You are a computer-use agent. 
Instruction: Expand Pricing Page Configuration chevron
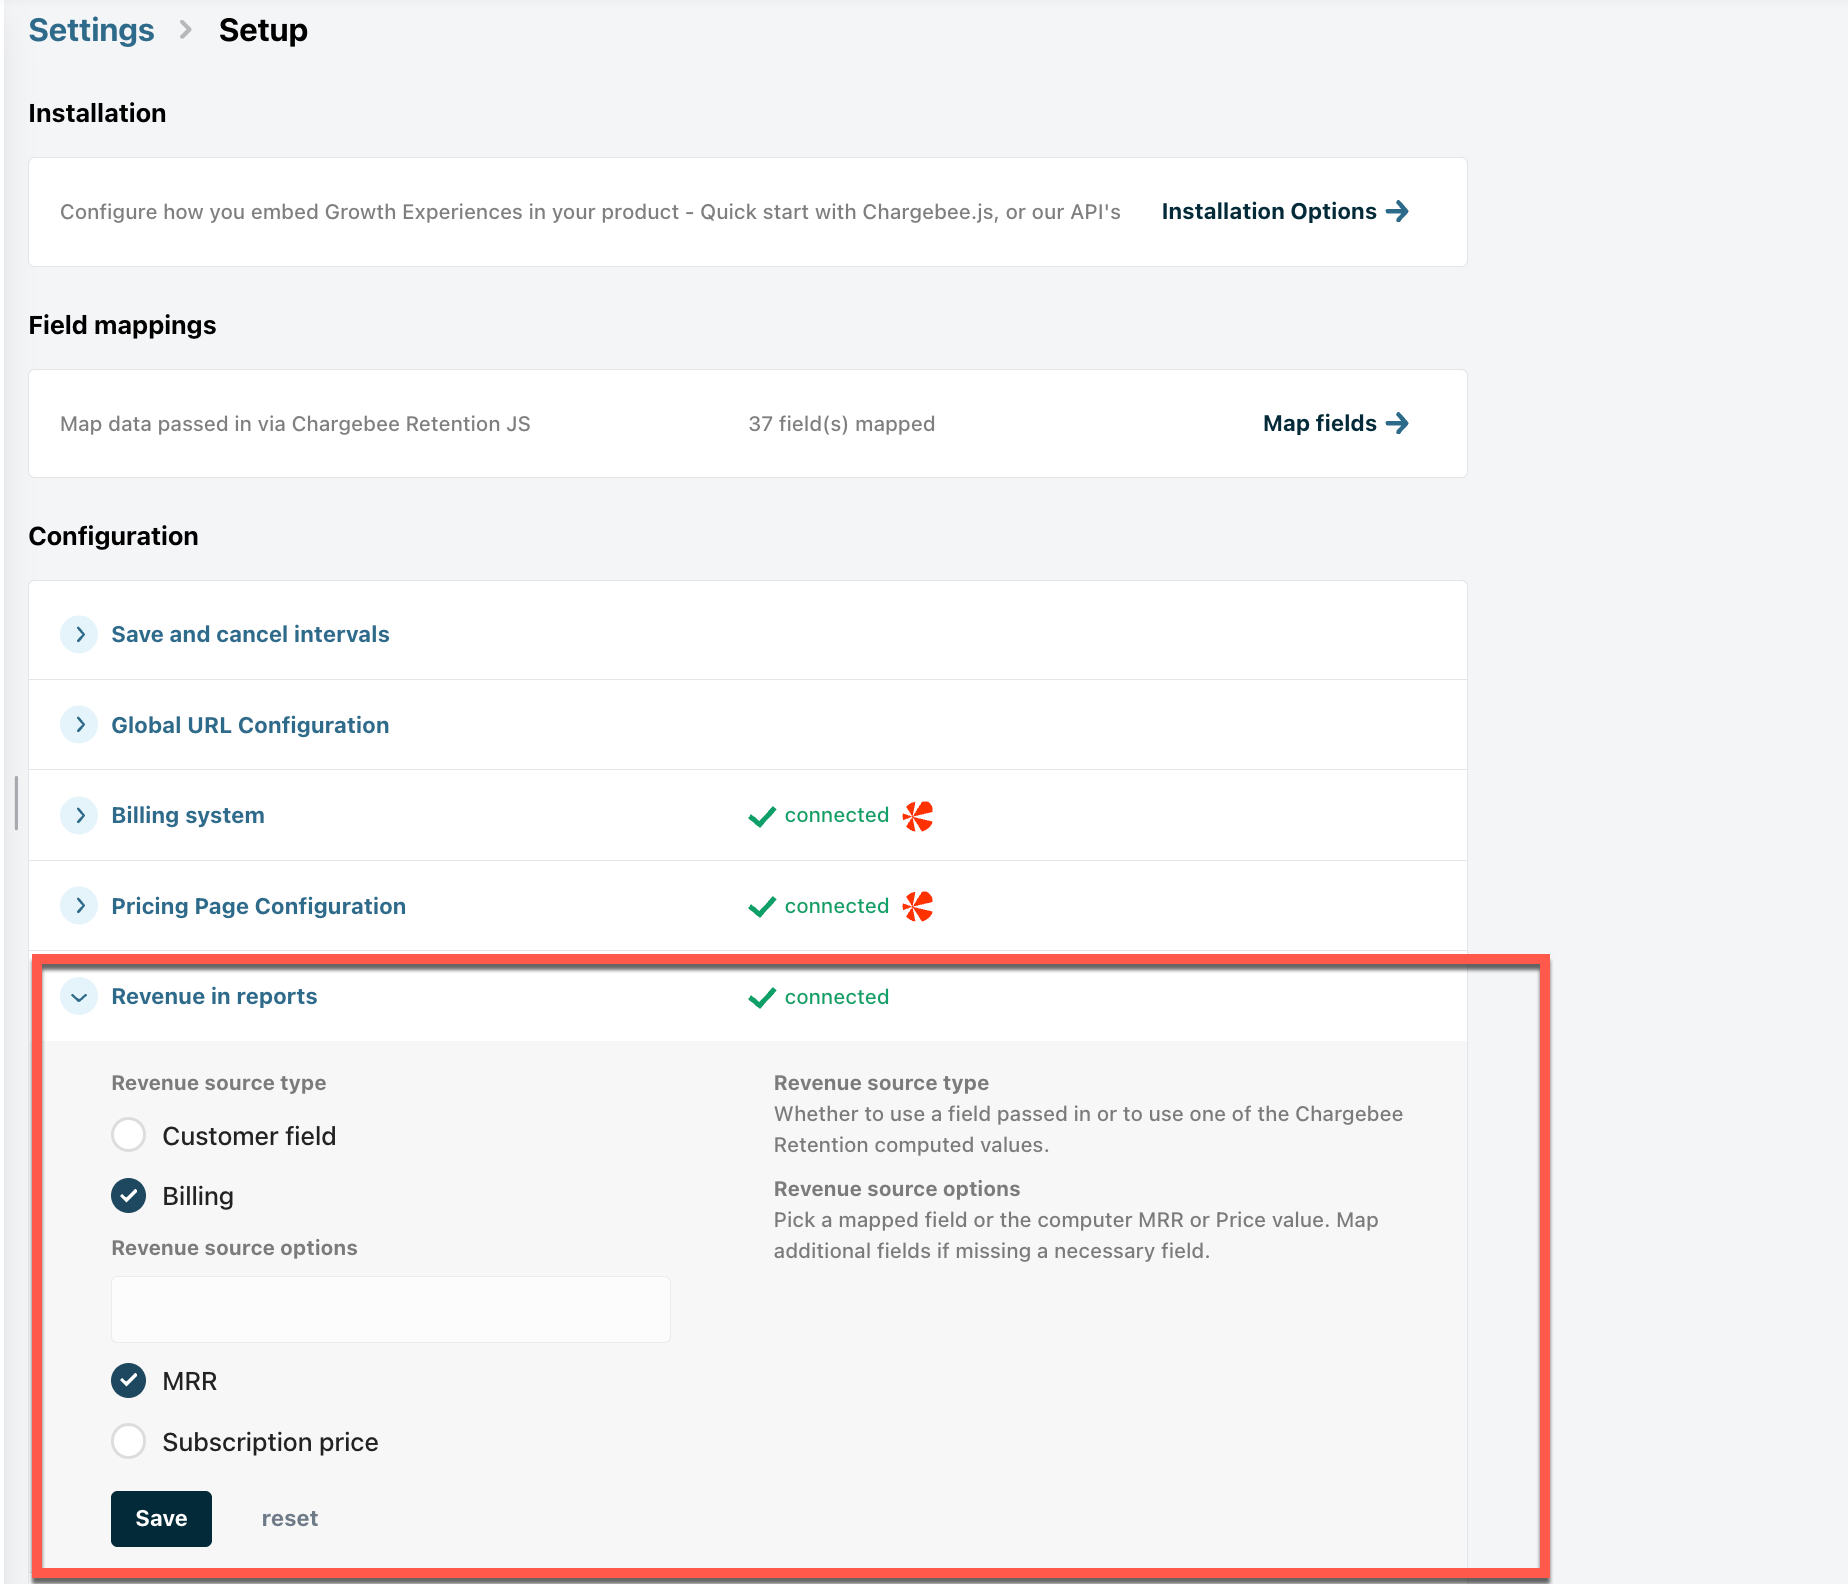[x=79, y=905]
